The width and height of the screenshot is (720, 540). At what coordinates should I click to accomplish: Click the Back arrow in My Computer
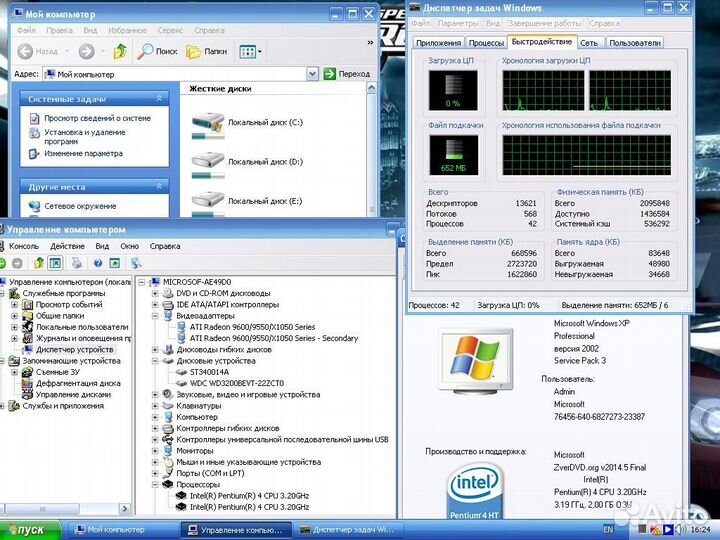pos(25,51)
